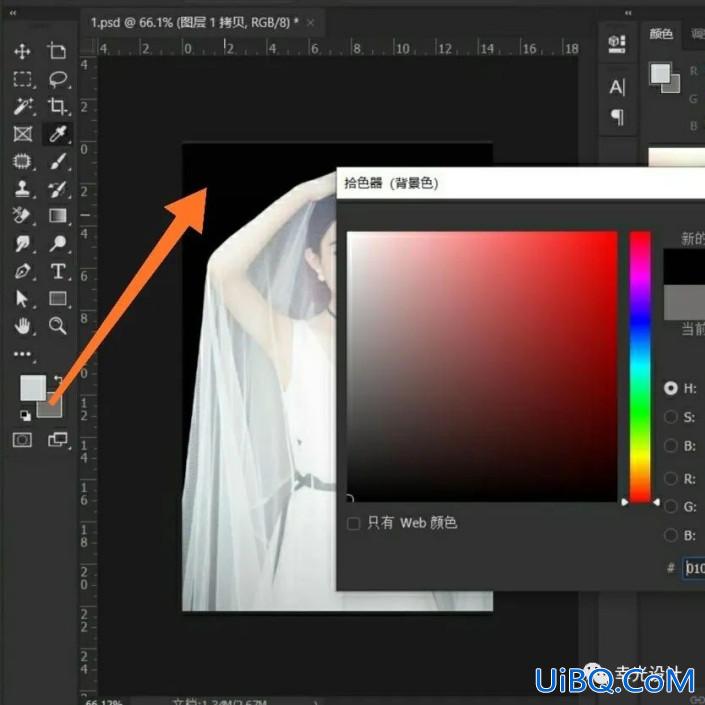Select the Clone Stamp tool
705x705 pixels.
click(22, 189)
